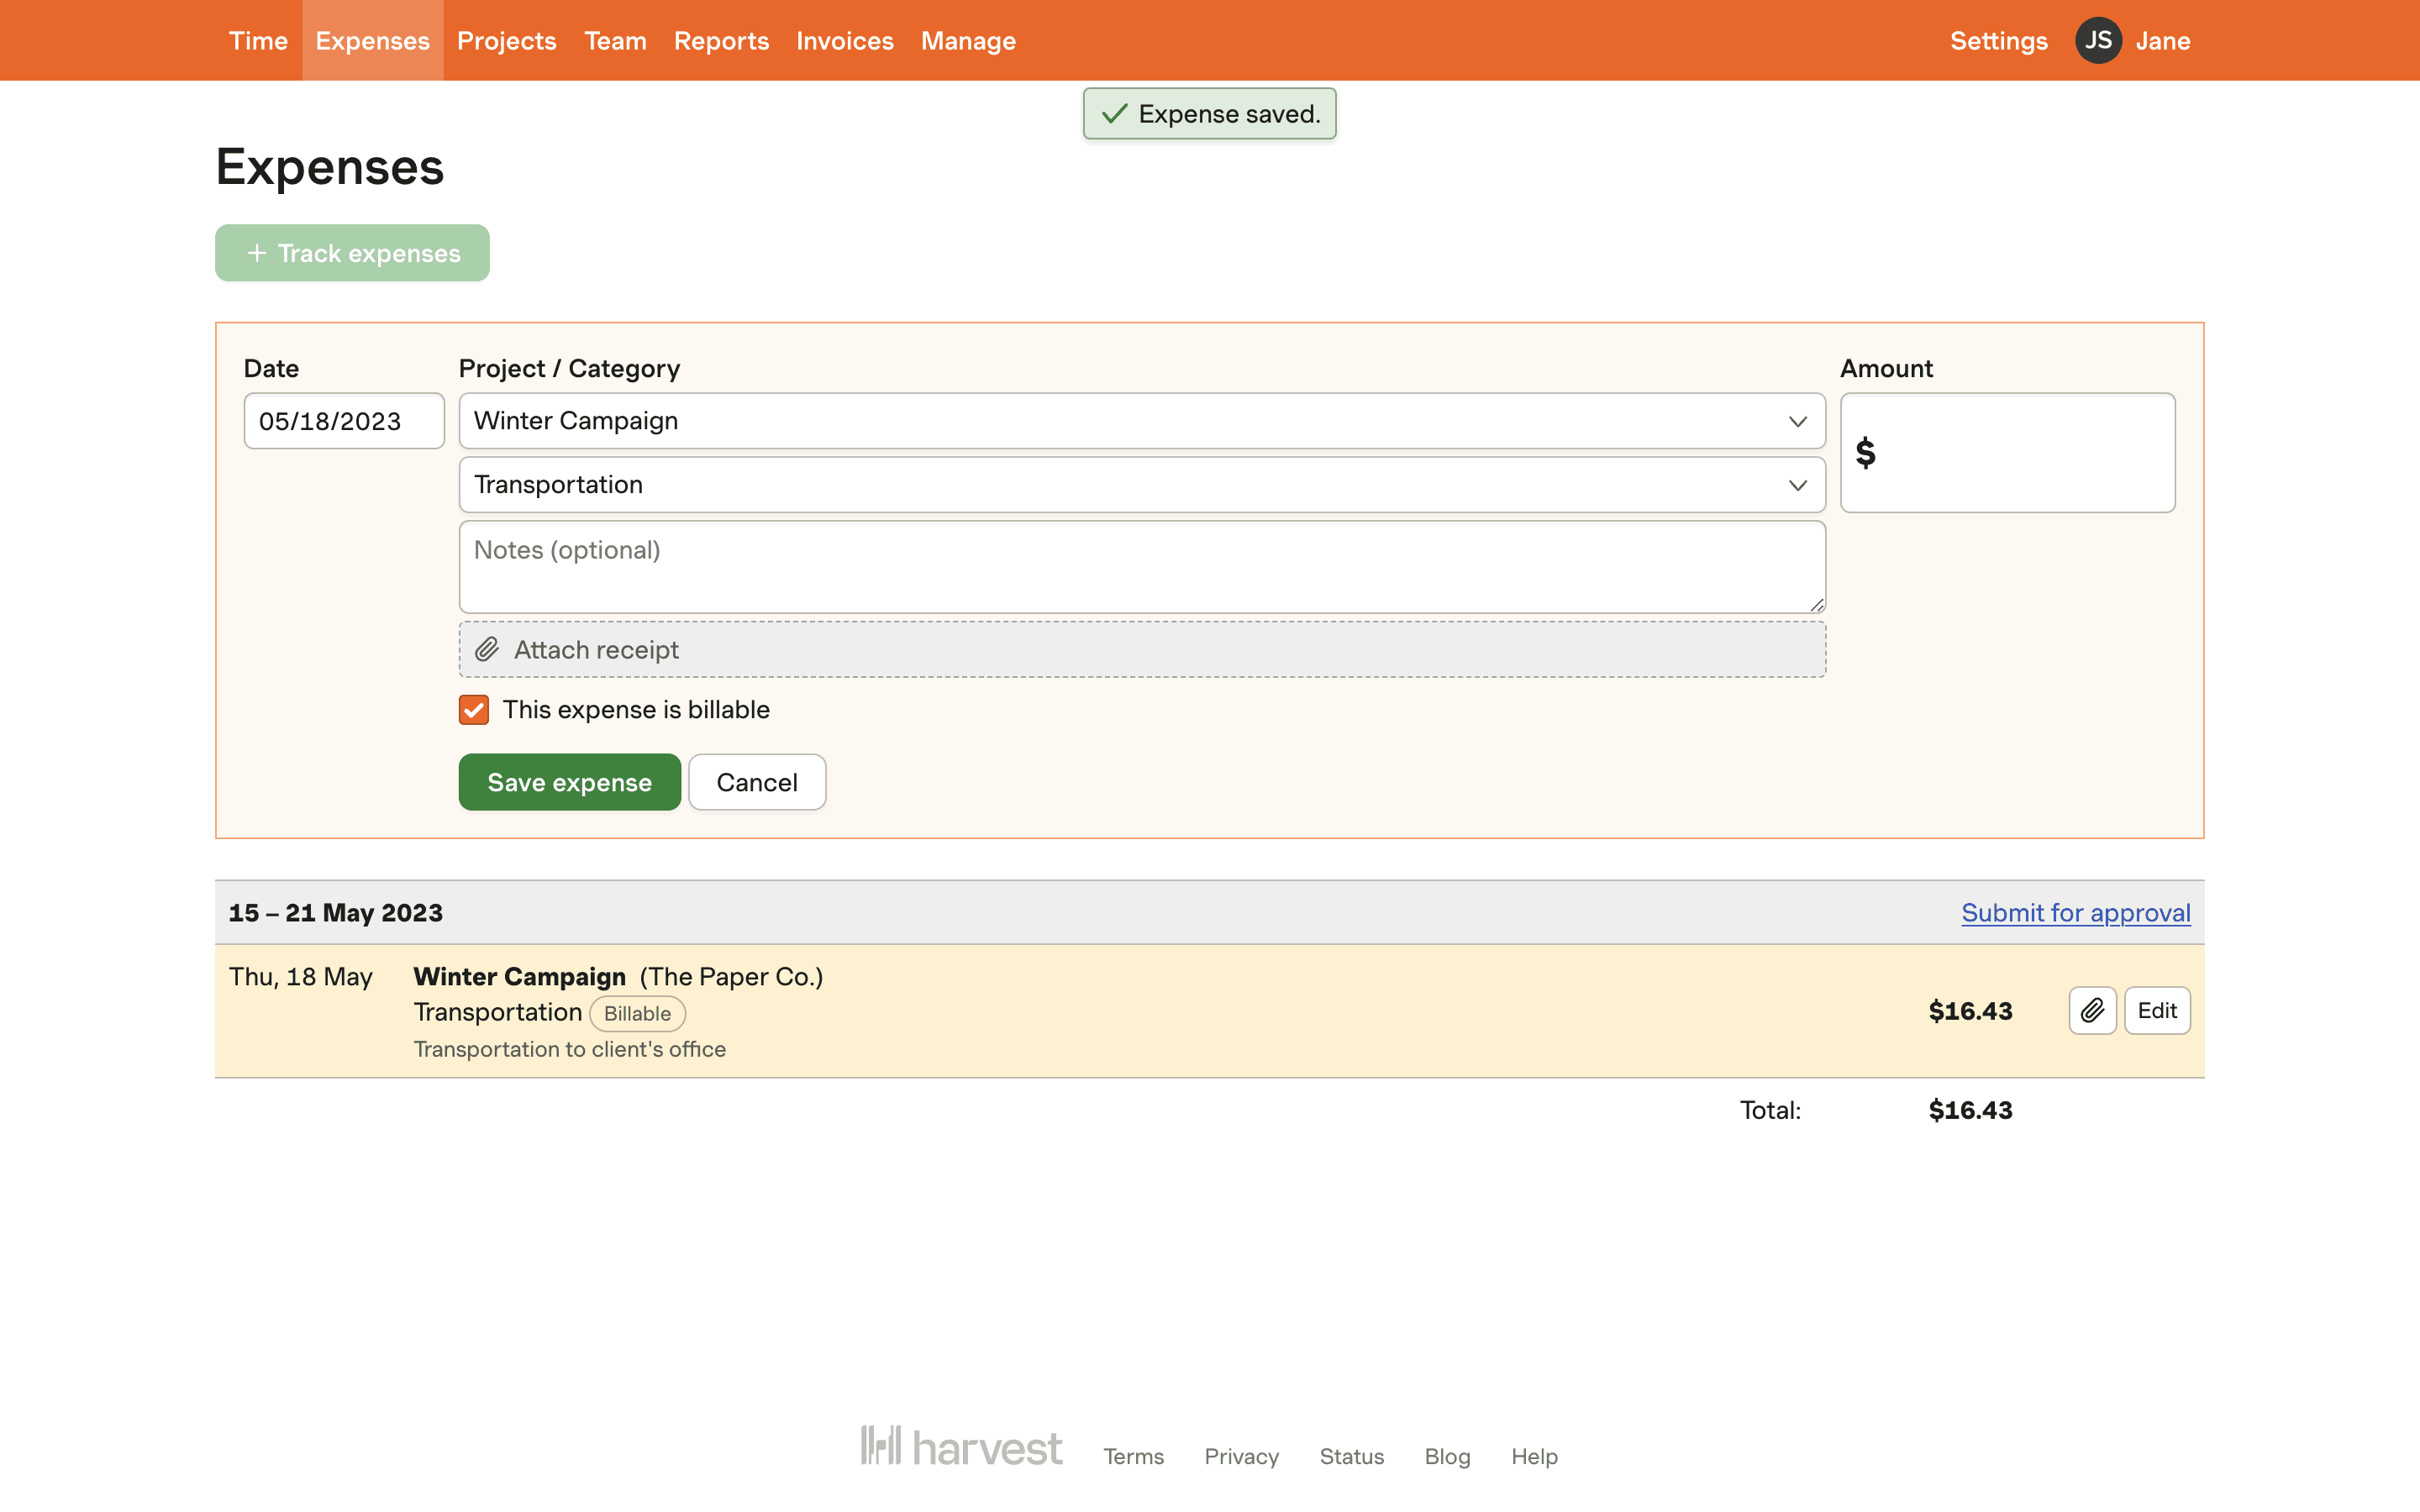Click the Harvest logo in the footer

click(961, 1447)
